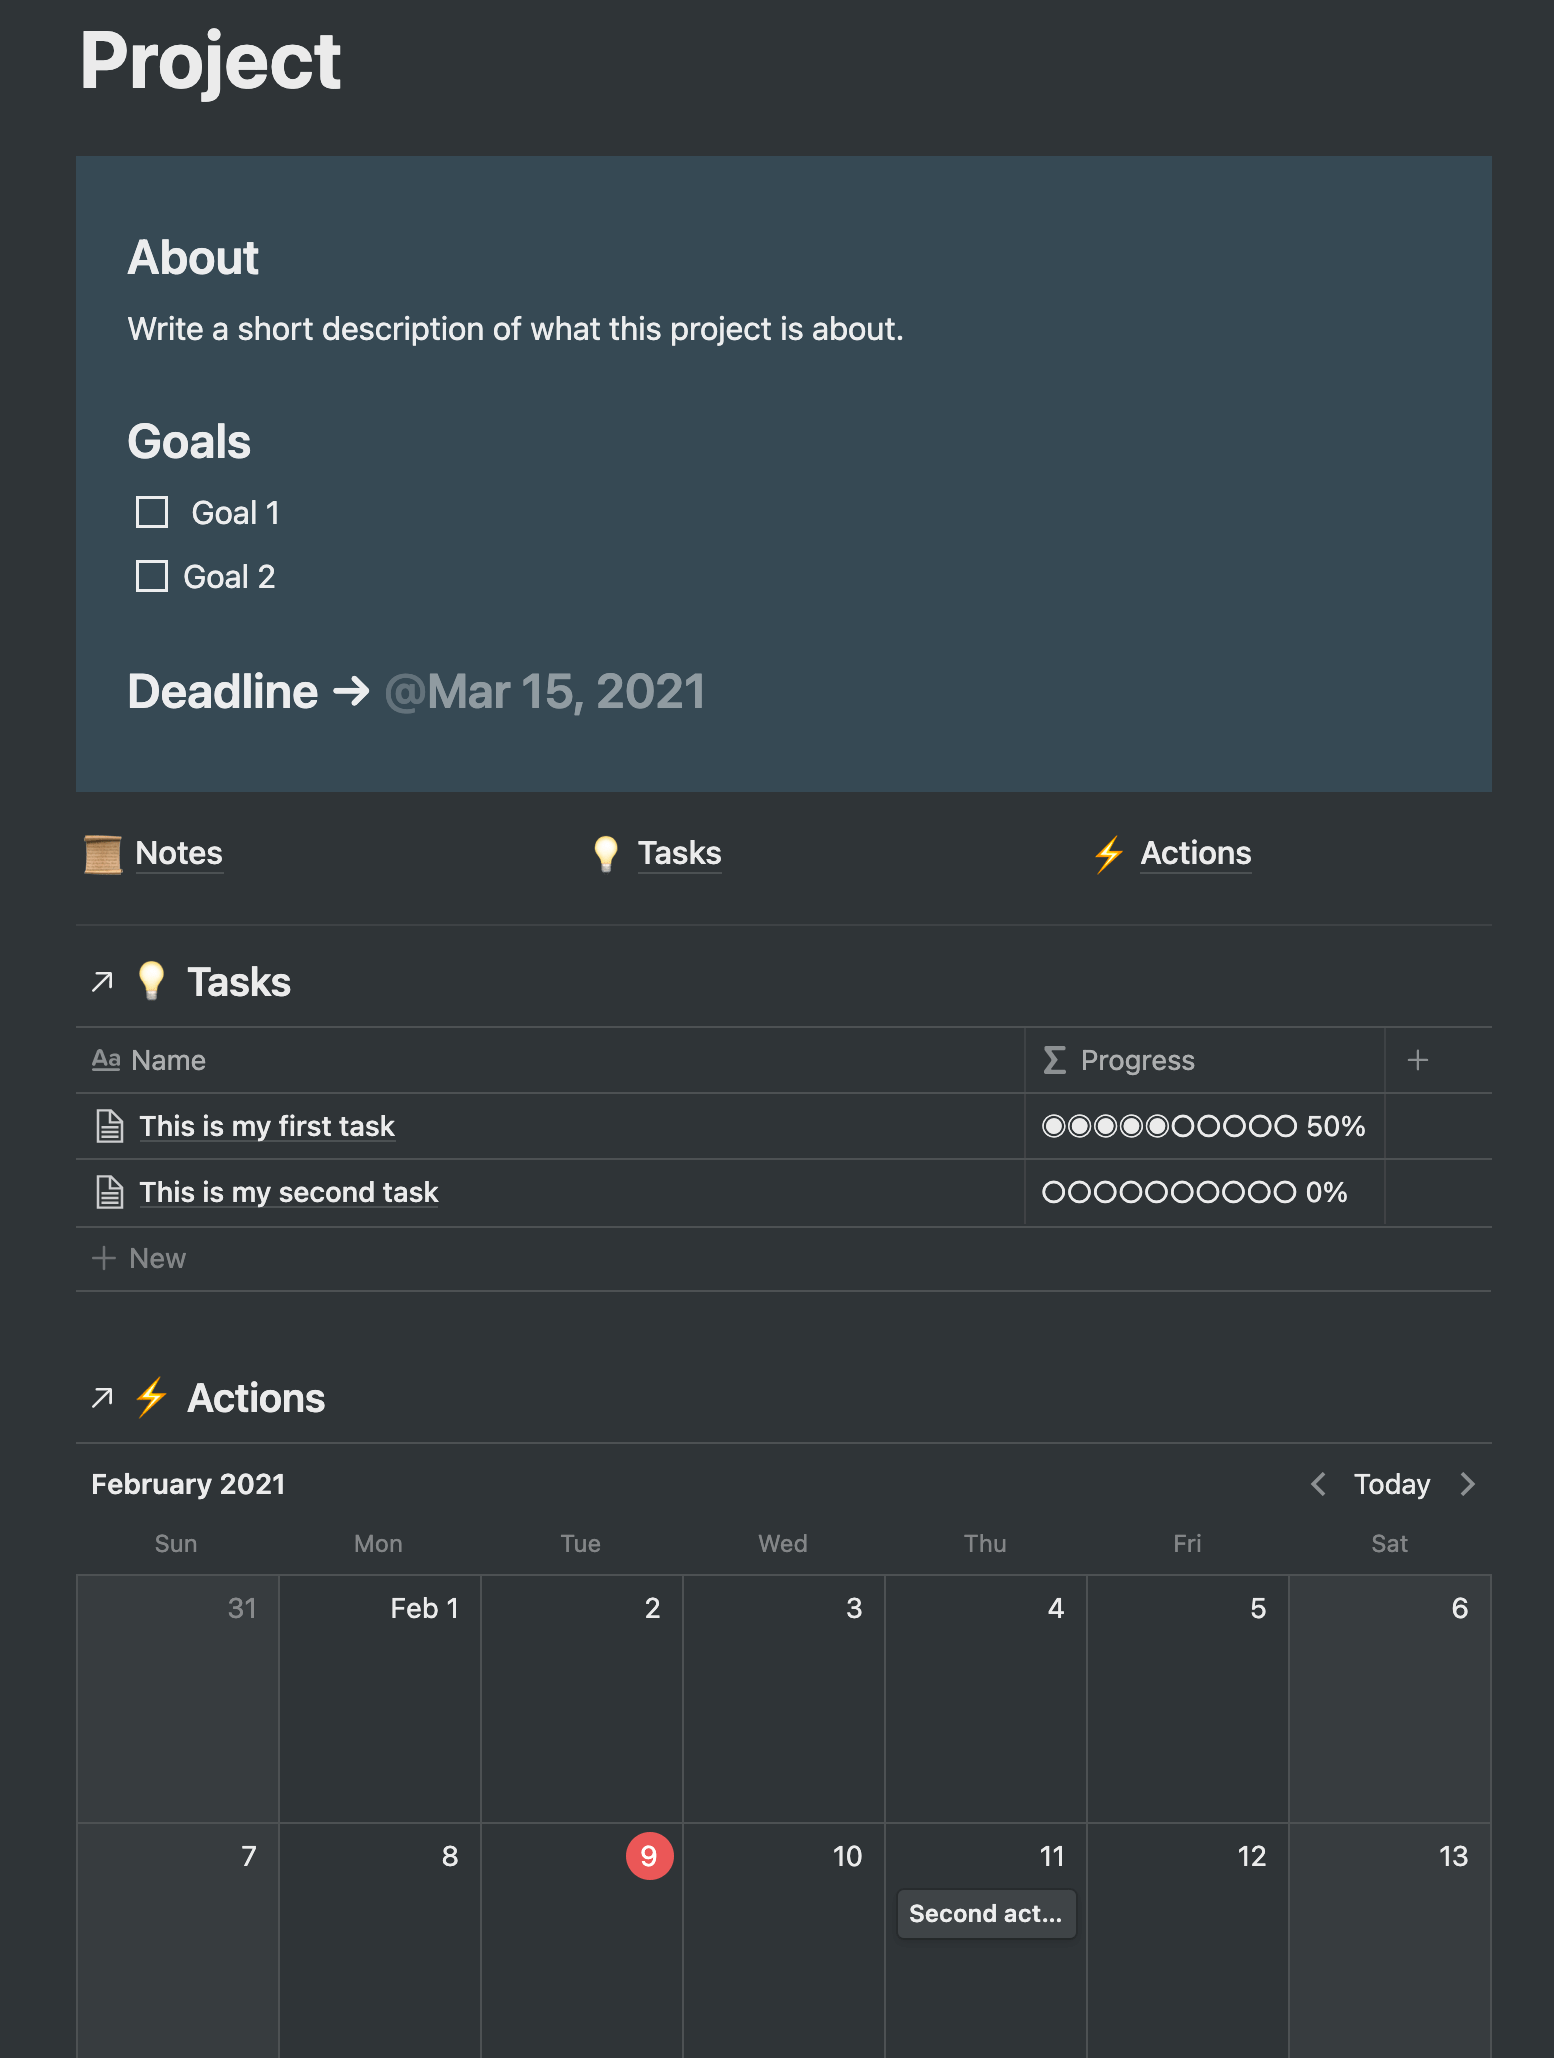Image resolution: width=1554 pixels, height=2058 pixels.
Task: Go to previous month in calendar
Action: pyautogui.click(x=1319, y=1484)
